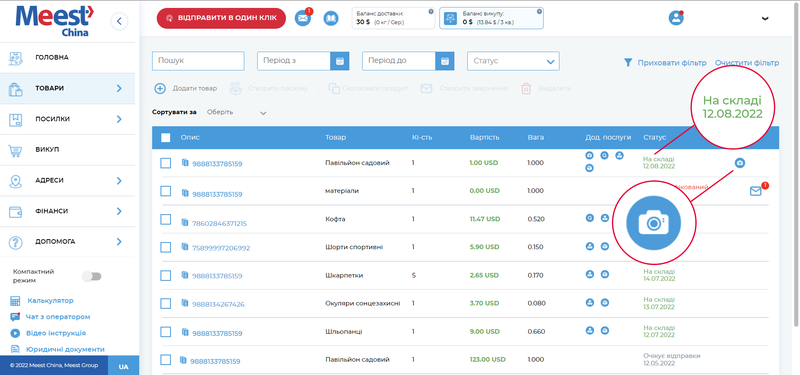Copy tracking number icon in Шорти спортивні row
This screenshot has height=375, width=800.
[185, 247]
